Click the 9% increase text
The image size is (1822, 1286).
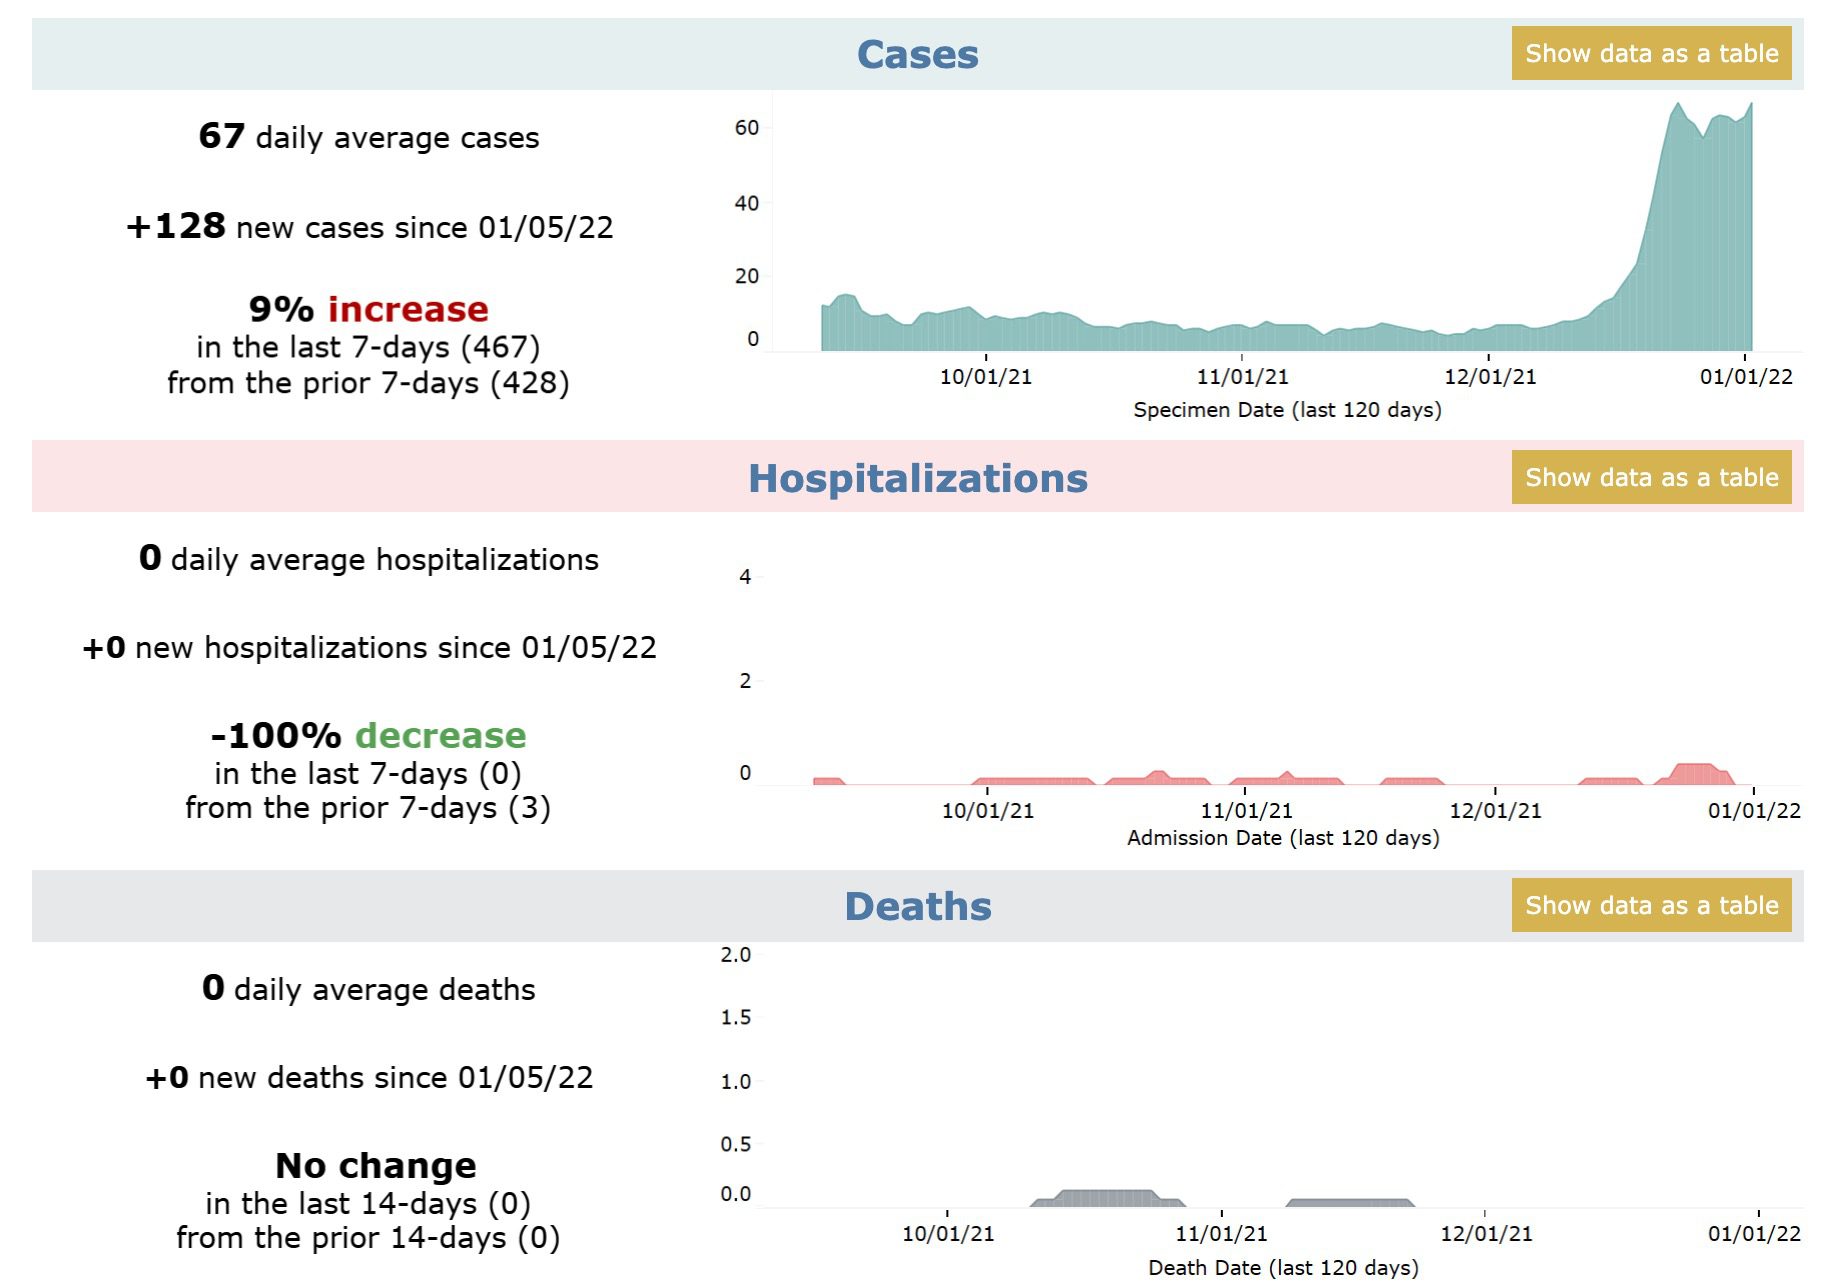(369, 310)
